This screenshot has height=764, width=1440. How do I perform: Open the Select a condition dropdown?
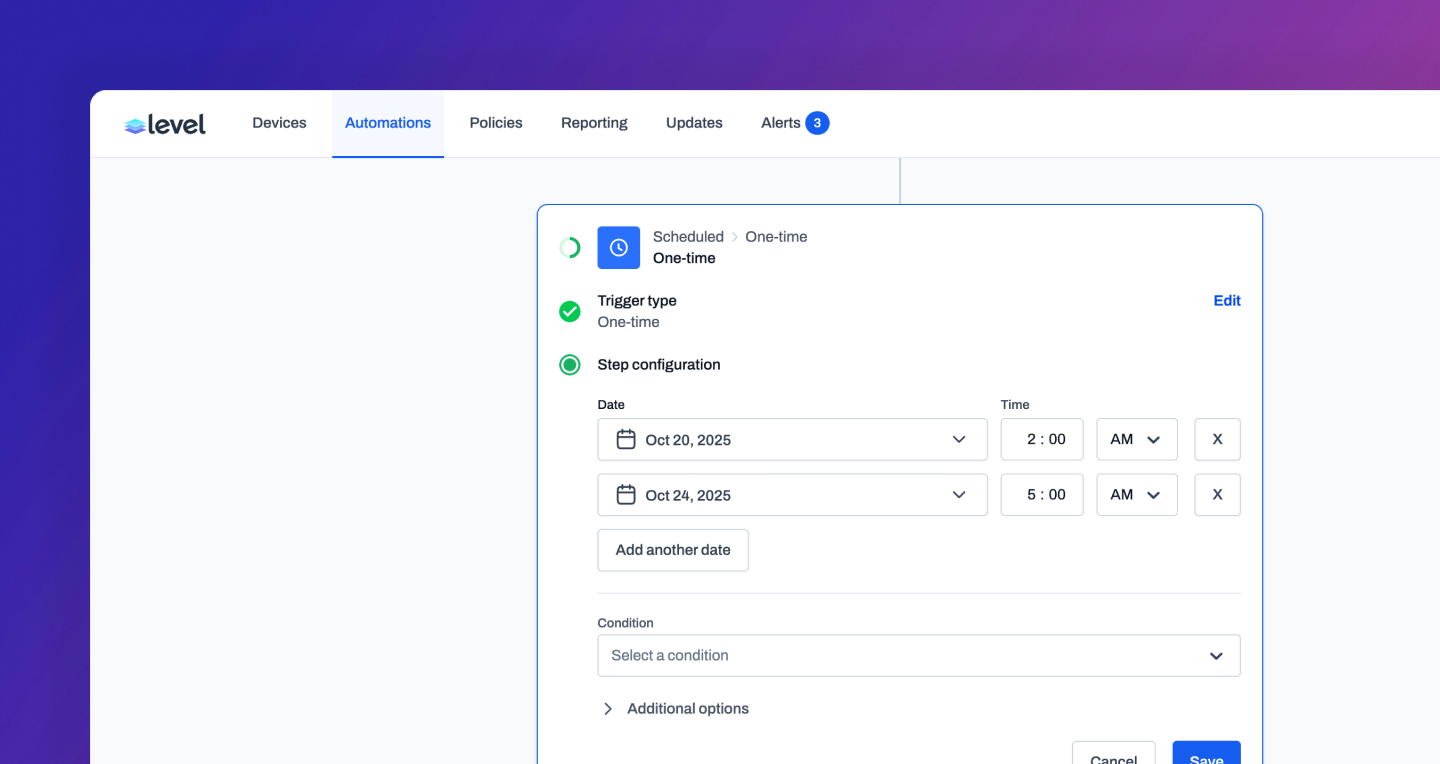[x=919, y=655]
